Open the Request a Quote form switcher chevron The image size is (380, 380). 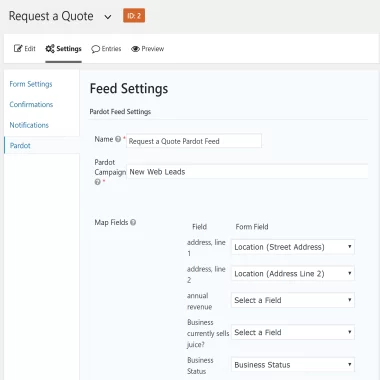108,17
